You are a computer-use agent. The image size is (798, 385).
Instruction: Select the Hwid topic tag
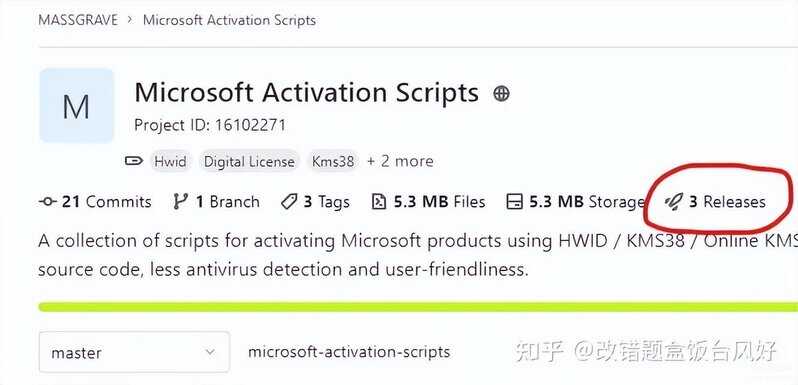(x=170, y=161)
